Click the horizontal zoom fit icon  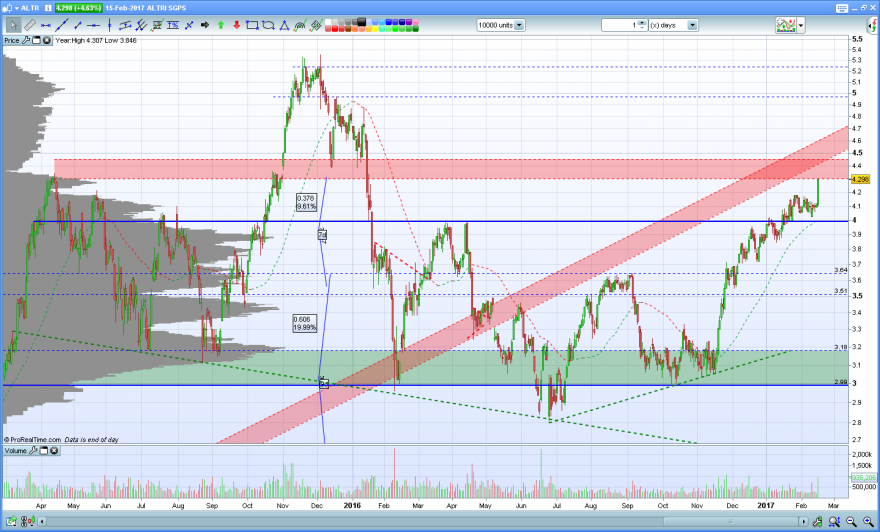click(835, 521)
